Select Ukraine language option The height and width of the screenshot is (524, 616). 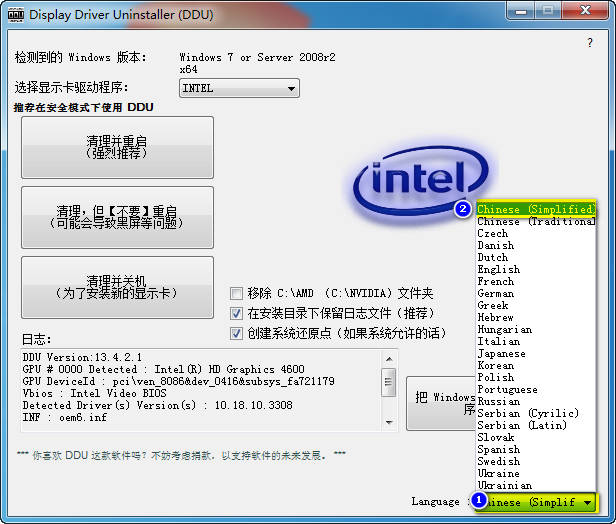tap(536, 473)
